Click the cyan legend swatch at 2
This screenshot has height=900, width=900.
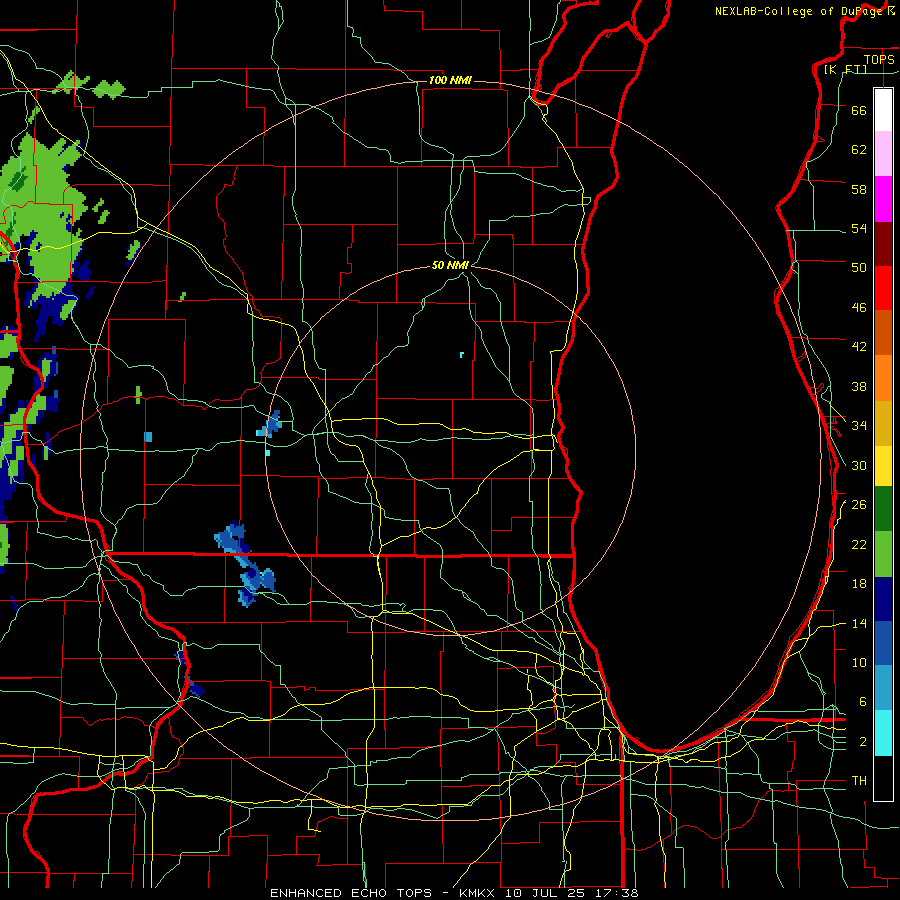(x=883, y=733)
